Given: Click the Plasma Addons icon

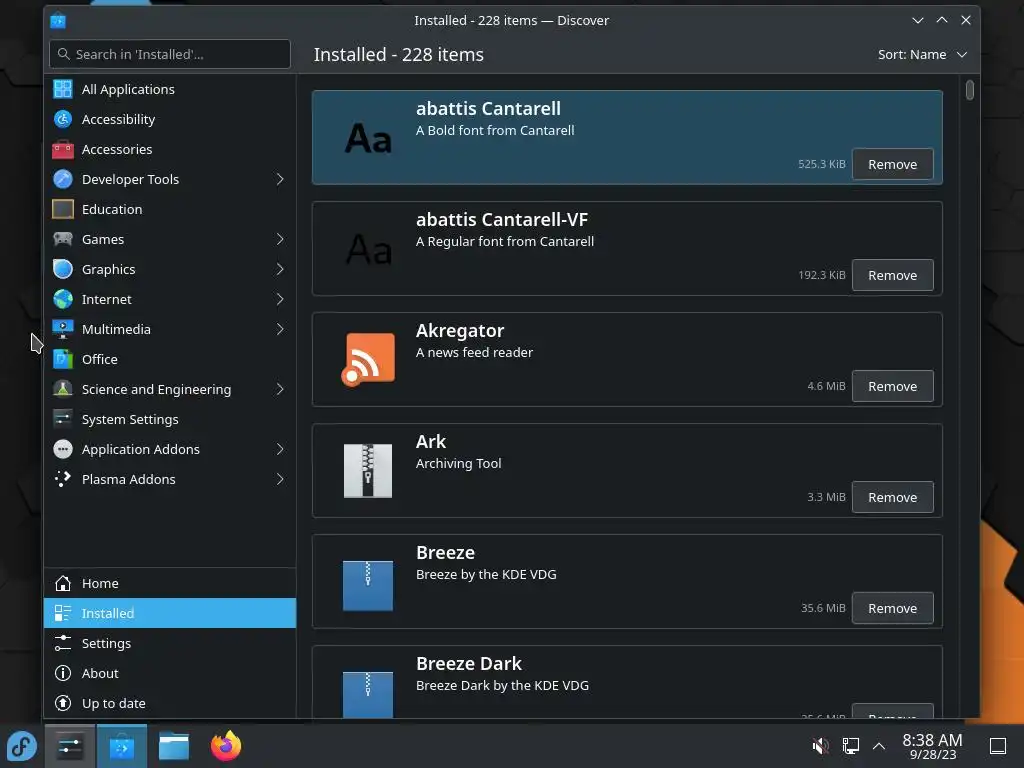Looking at the screenshot, I should (63, 479).
